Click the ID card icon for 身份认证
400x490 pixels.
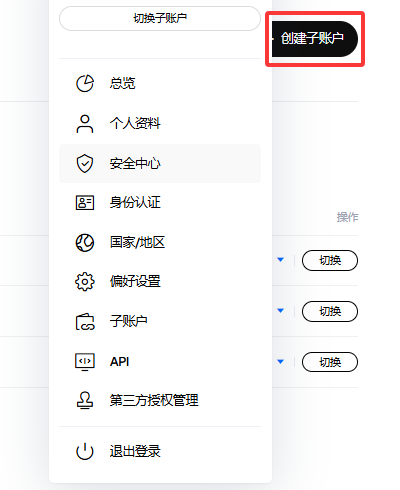tap(85, 203)
